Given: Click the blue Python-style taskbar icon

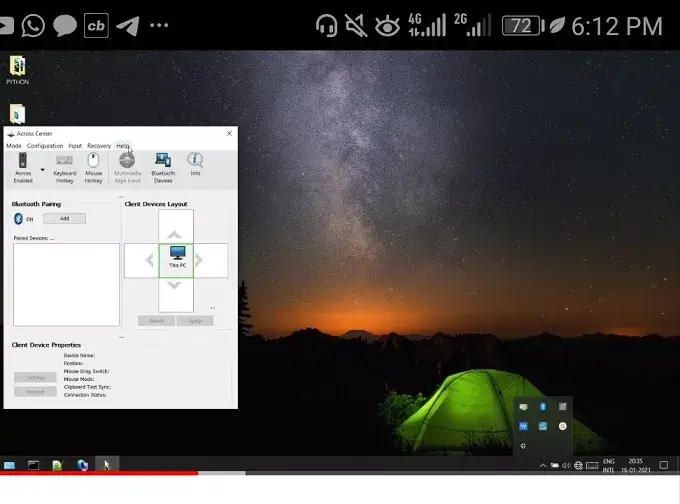Looking at the screenshot, I should pyautogui.click(x=82, y=465).
